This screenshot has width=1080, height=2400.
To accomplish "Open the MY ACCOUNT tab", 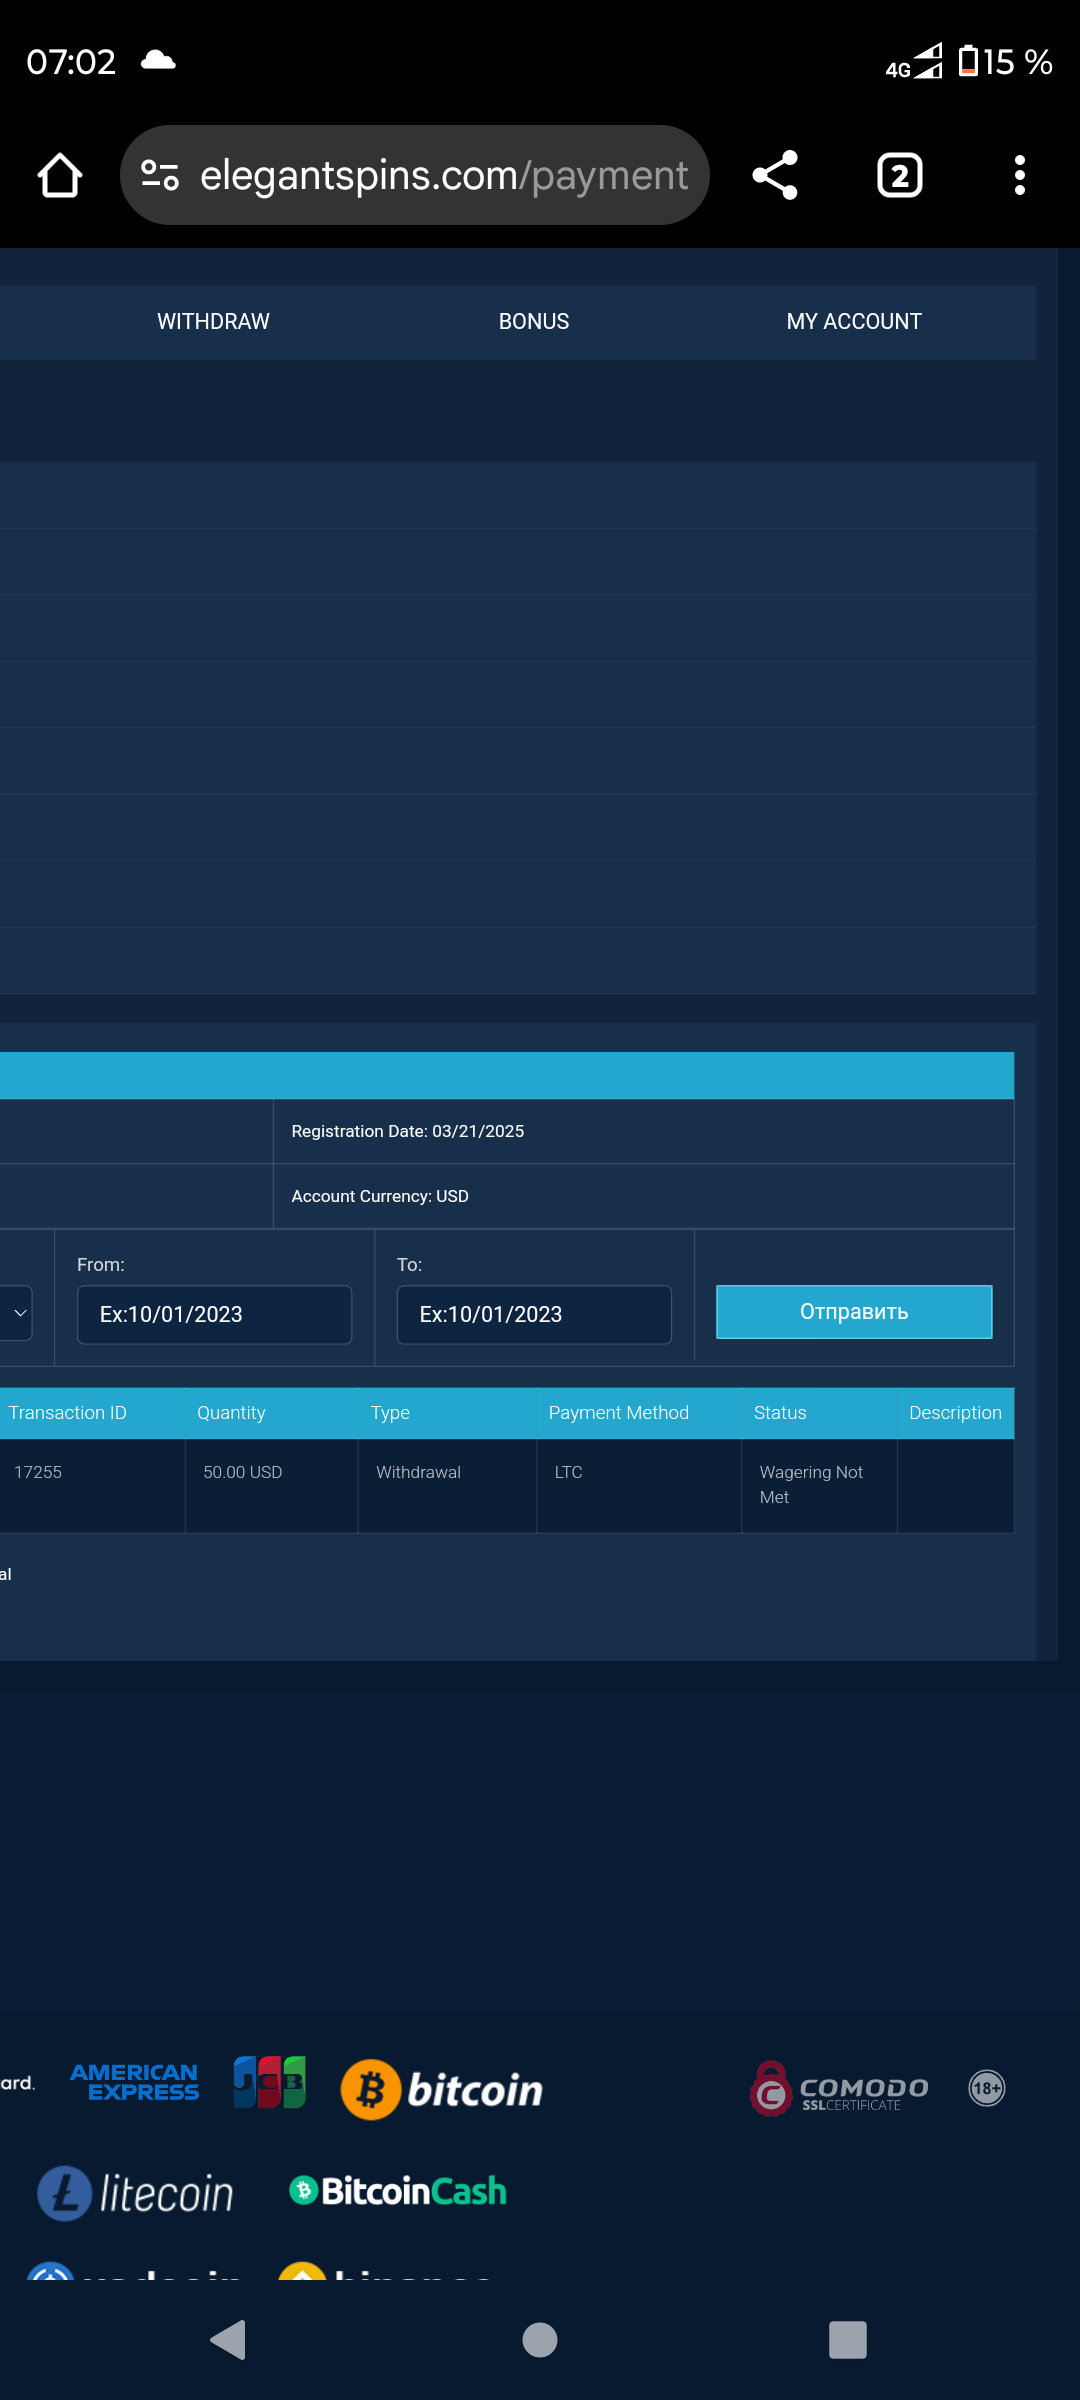I will tap(854, 322).
